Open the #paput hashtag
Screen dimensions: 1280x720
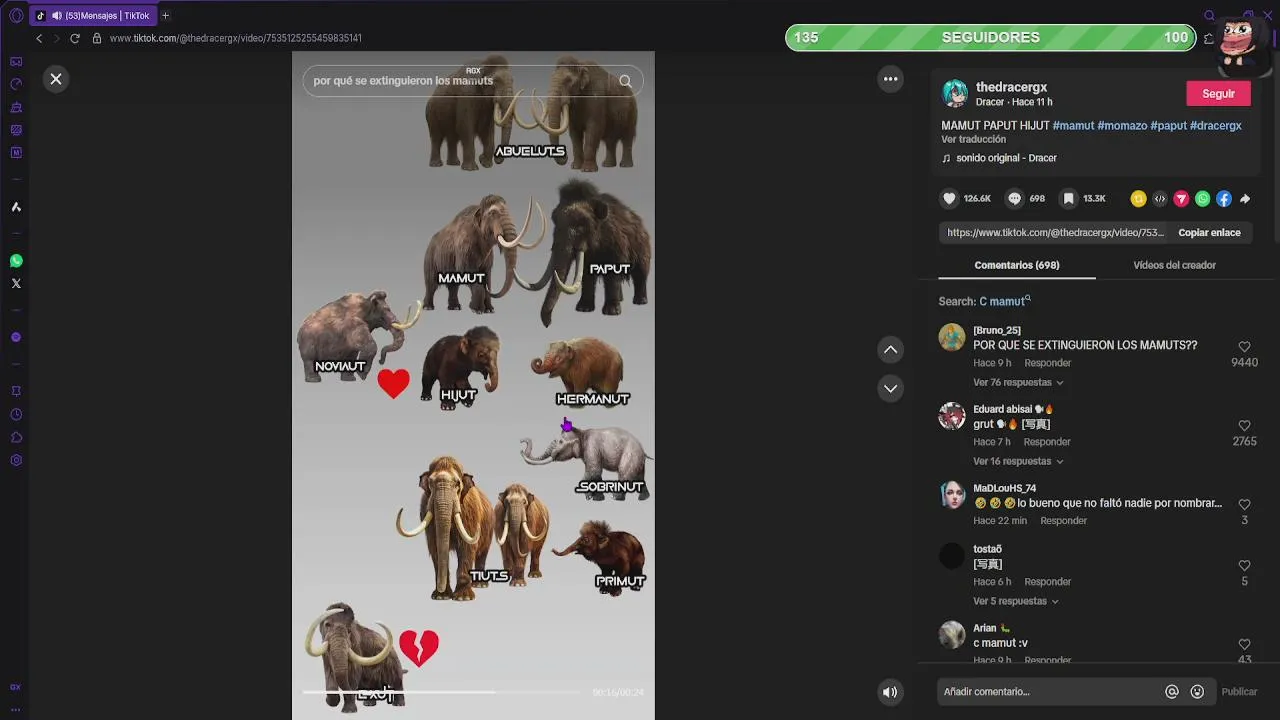(1168, 126)
